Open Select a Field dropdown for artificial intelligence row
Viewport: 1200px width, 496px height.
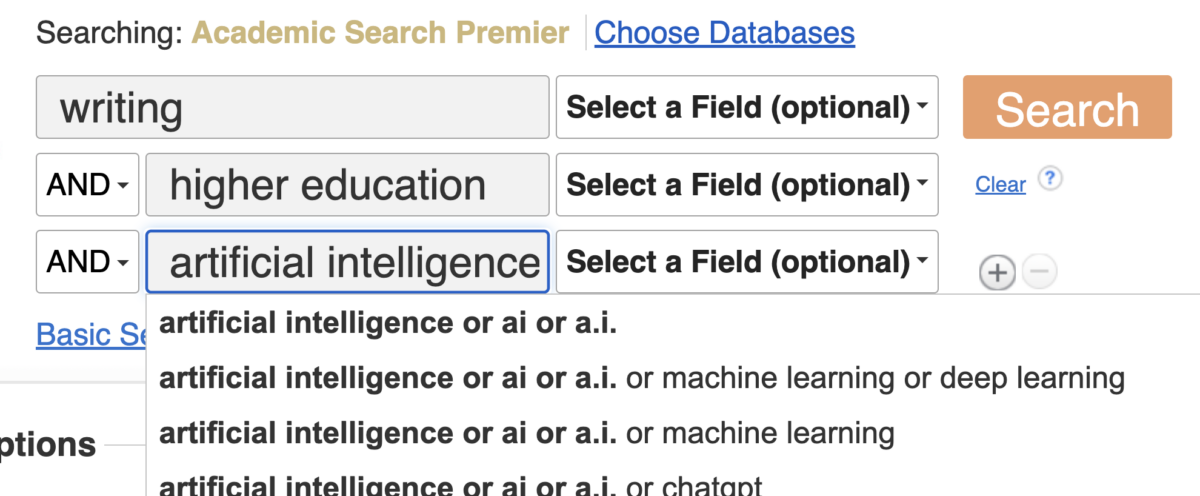tap(747, 262)
